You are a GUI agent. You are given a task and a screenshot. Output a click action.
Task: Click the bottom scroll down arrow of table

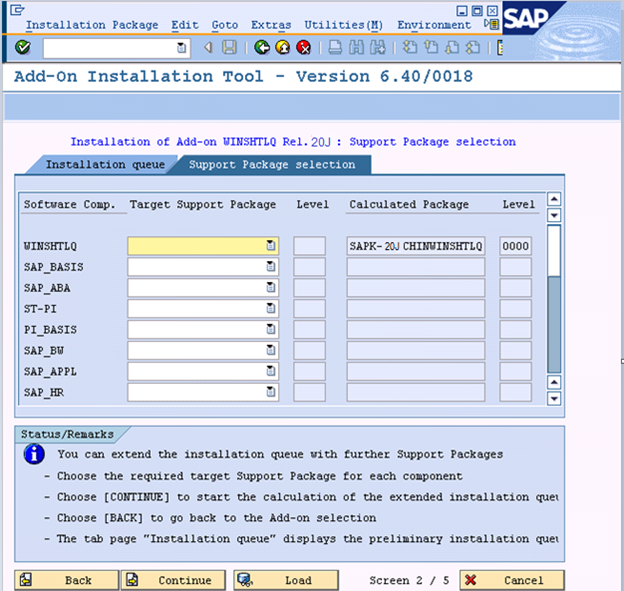point(554,399)
